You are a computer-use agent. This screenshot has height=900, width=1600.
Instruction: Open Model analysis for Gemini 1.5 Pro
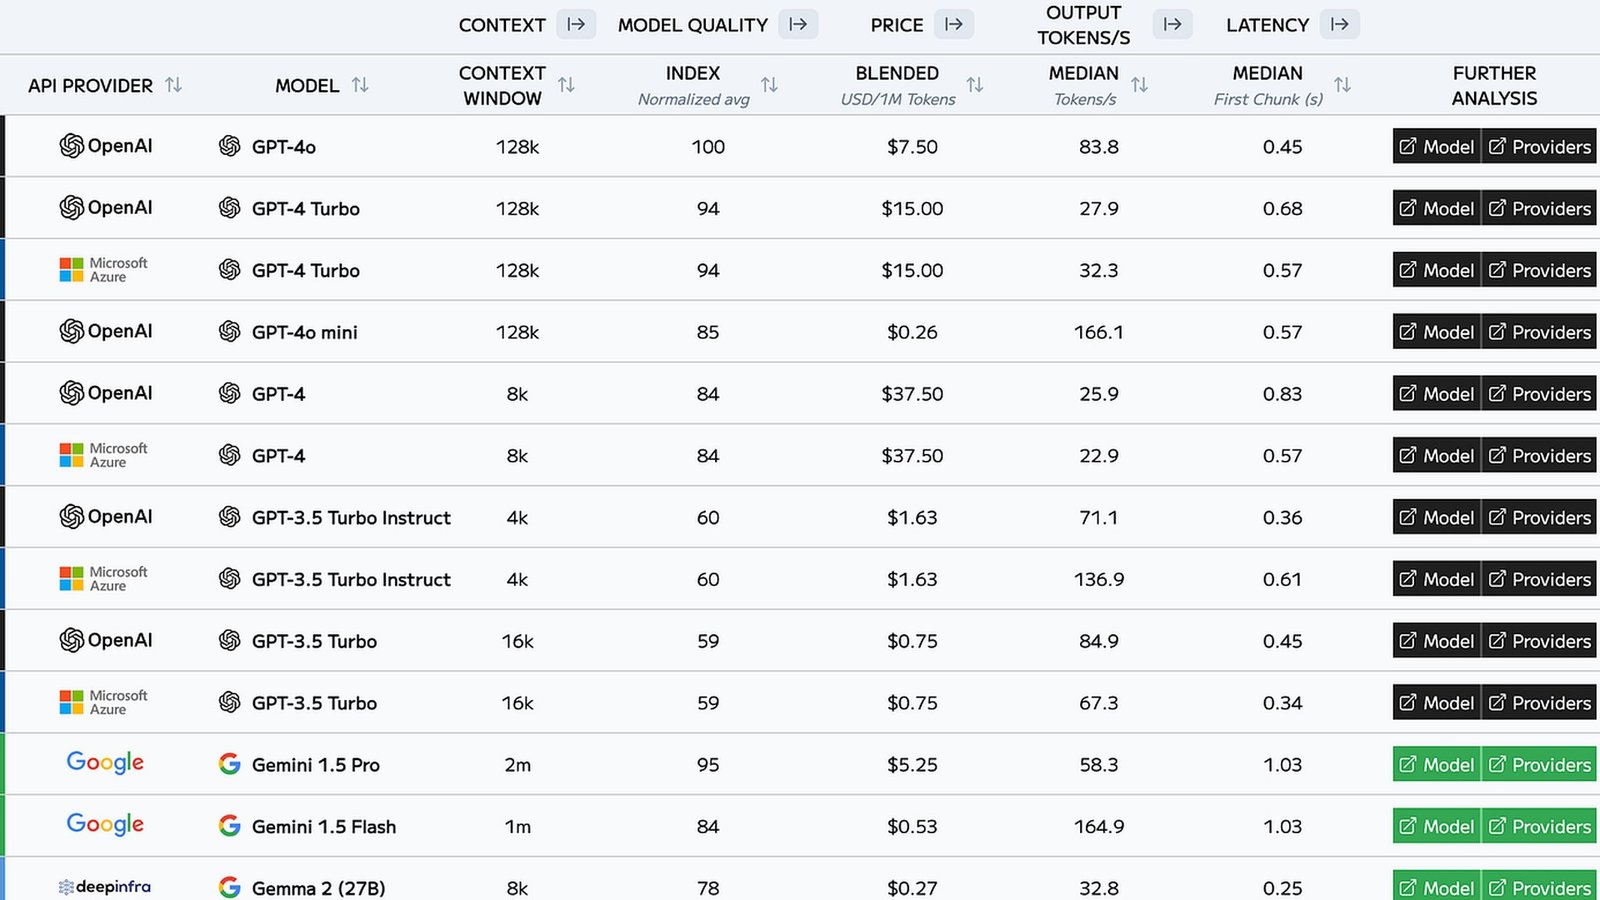coord(1436,765)
